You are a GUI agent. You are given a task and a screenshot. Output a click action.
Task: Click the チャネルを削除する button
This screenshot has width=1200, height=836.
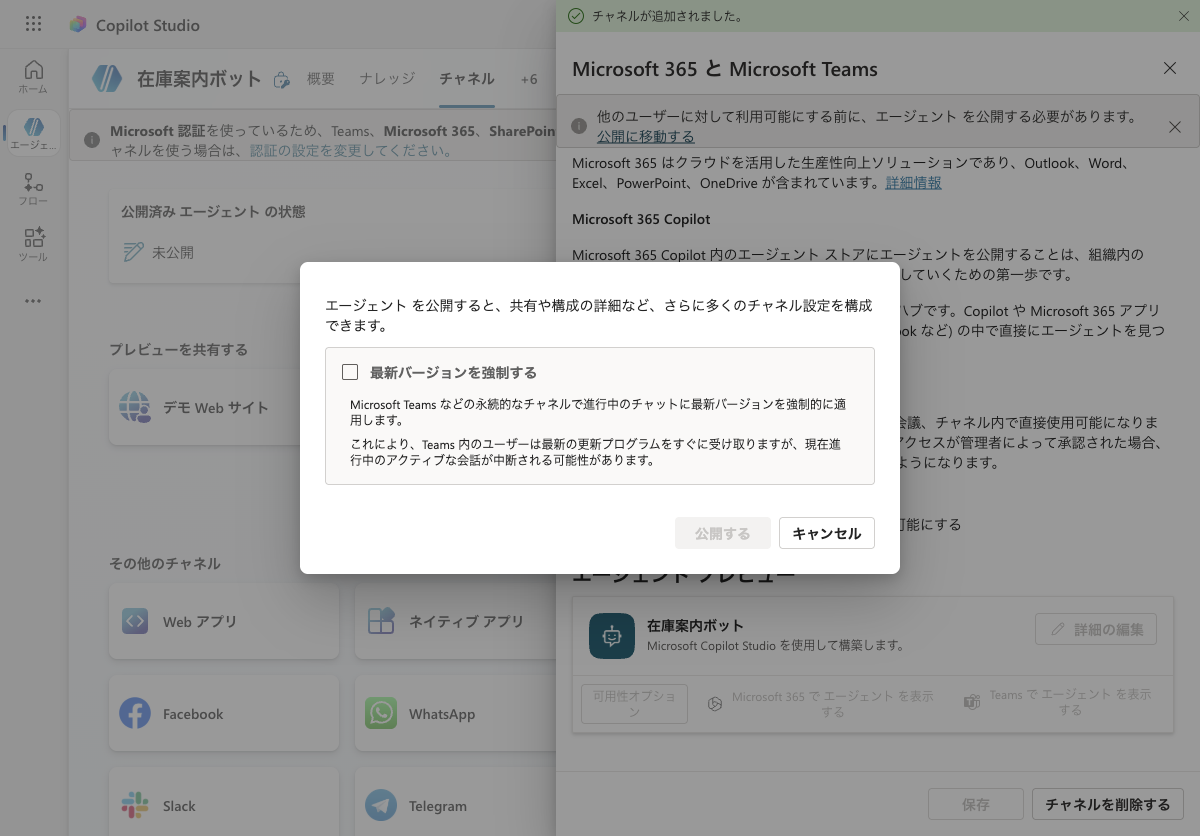click(x=1108, y=804)
